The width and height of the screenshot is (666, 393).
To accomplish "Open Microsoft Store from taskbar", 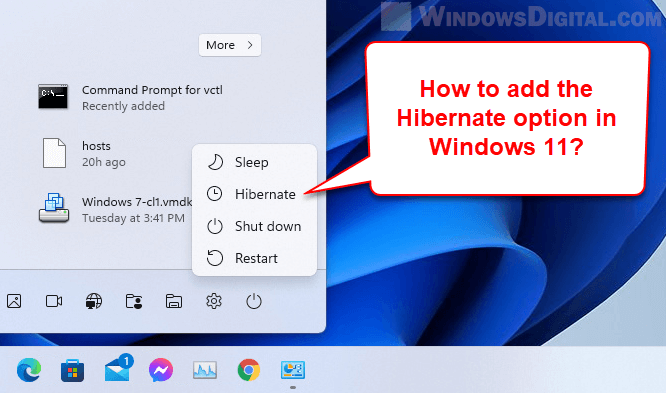I will [x=73, y=370].
